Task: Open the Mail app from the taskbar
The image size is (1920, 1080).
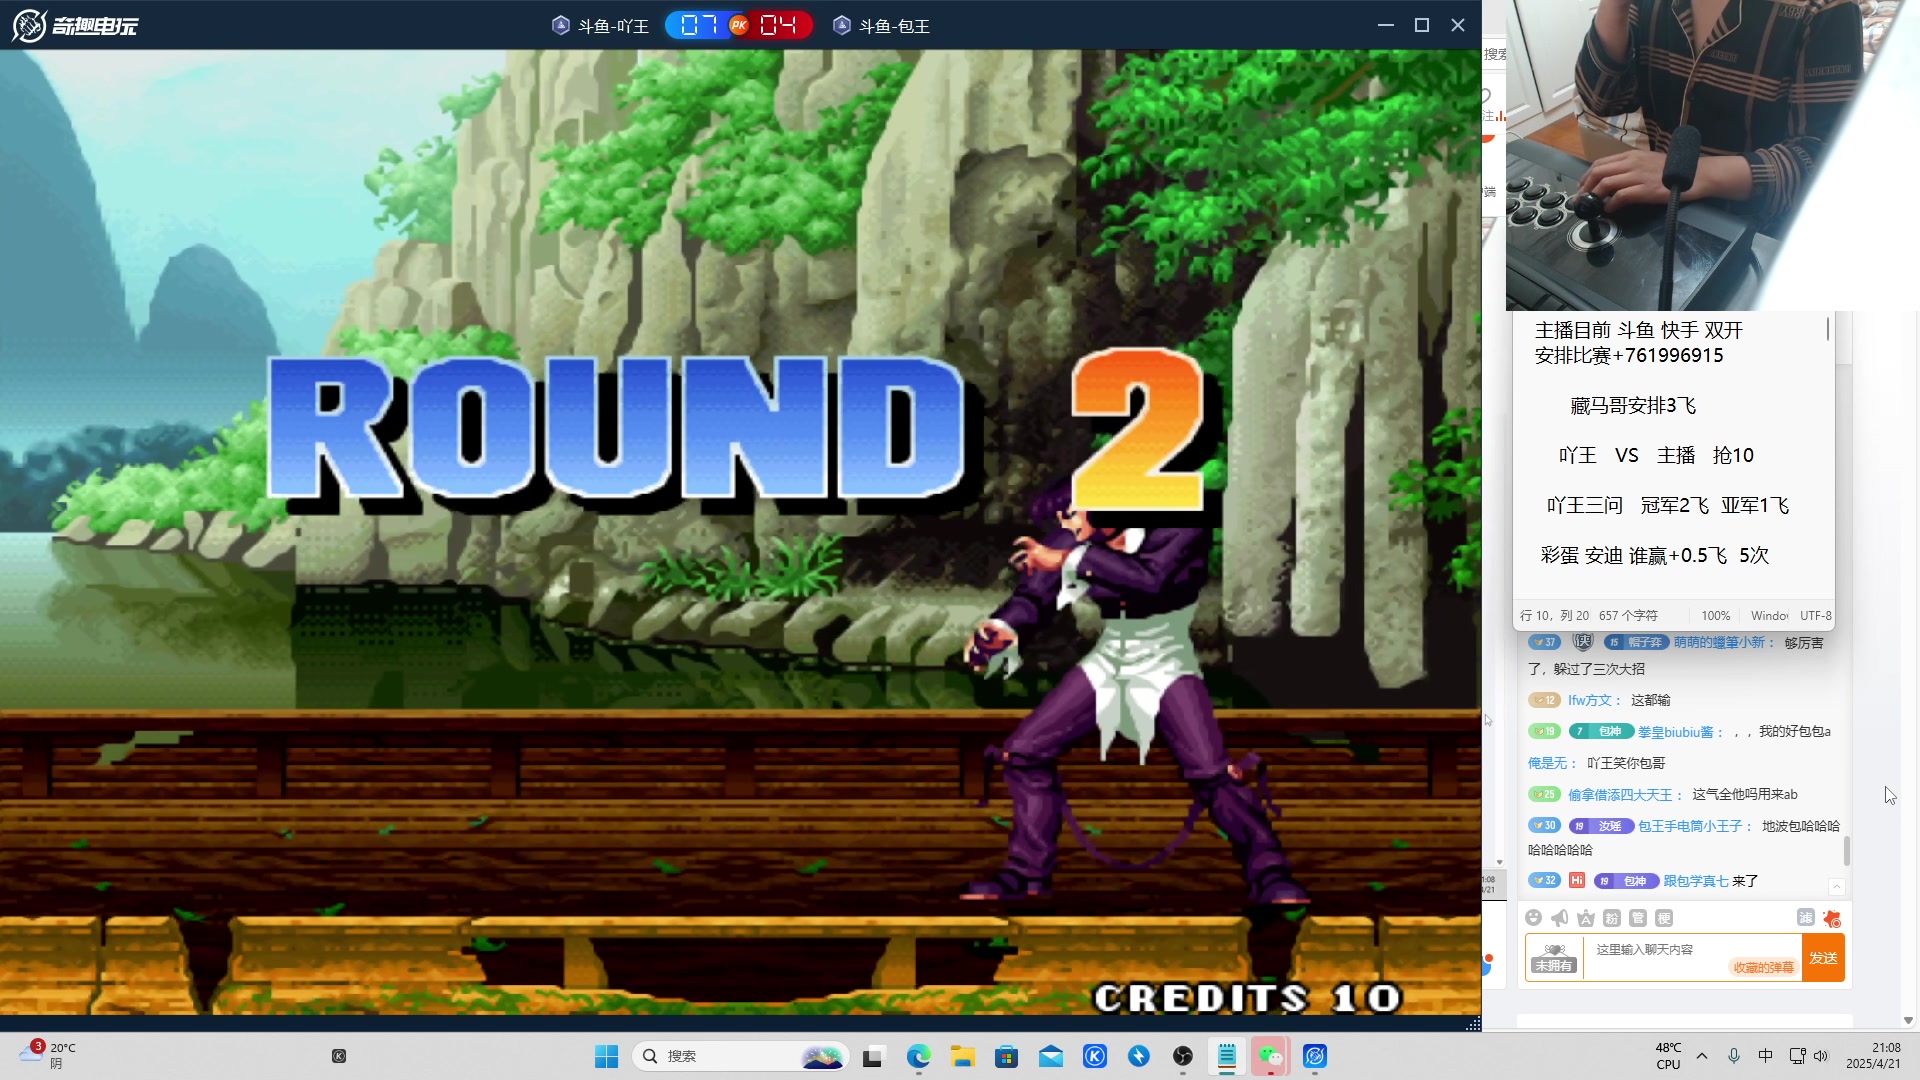Action: [x=1050, y=1056]
